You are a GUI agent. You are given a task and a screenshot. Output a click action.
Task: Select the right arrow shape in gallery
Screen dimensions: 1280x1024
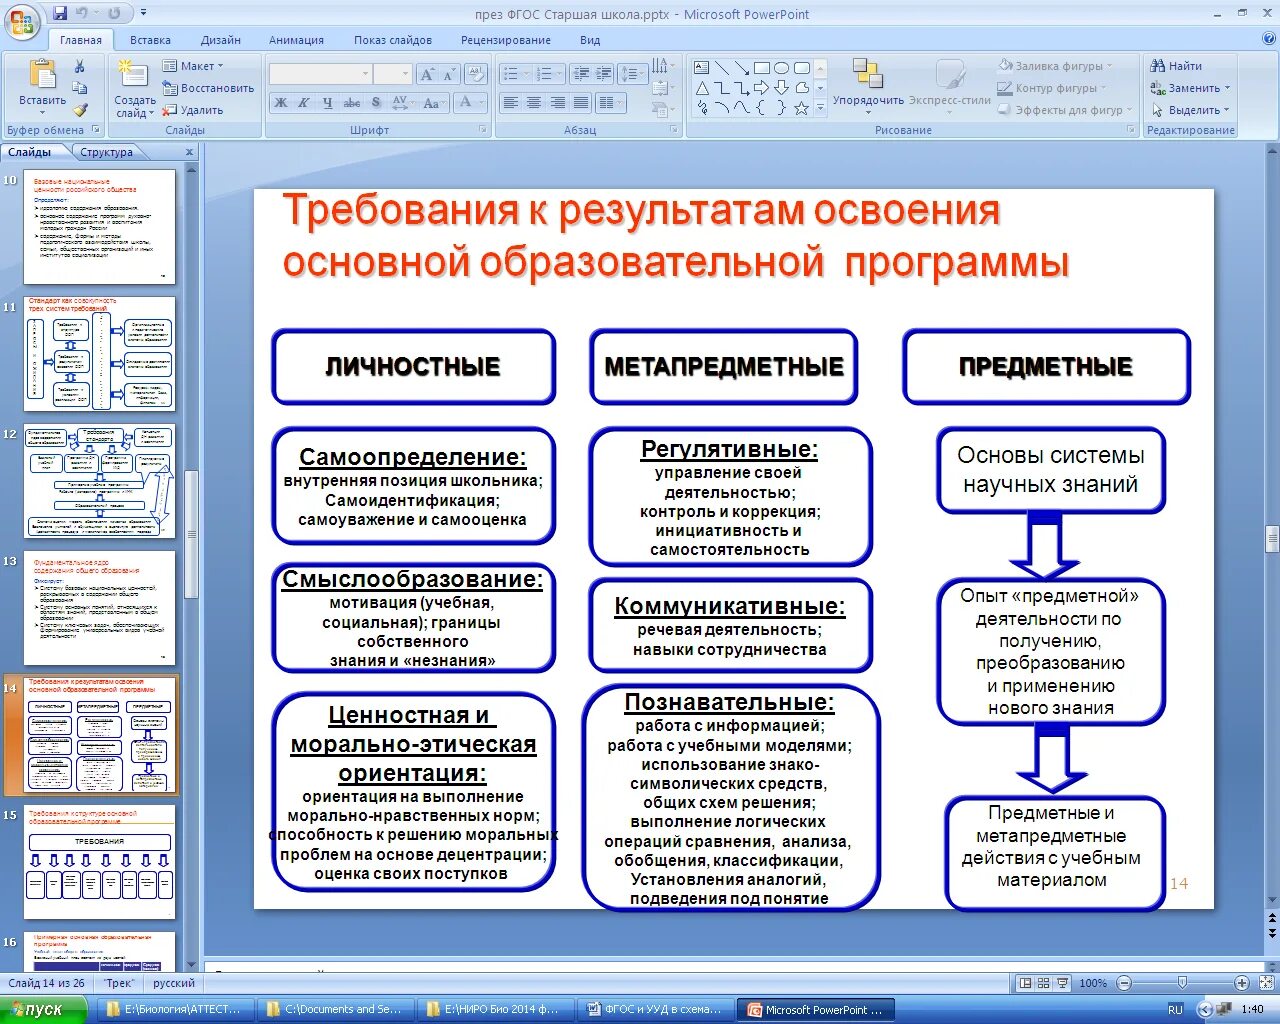762,88
